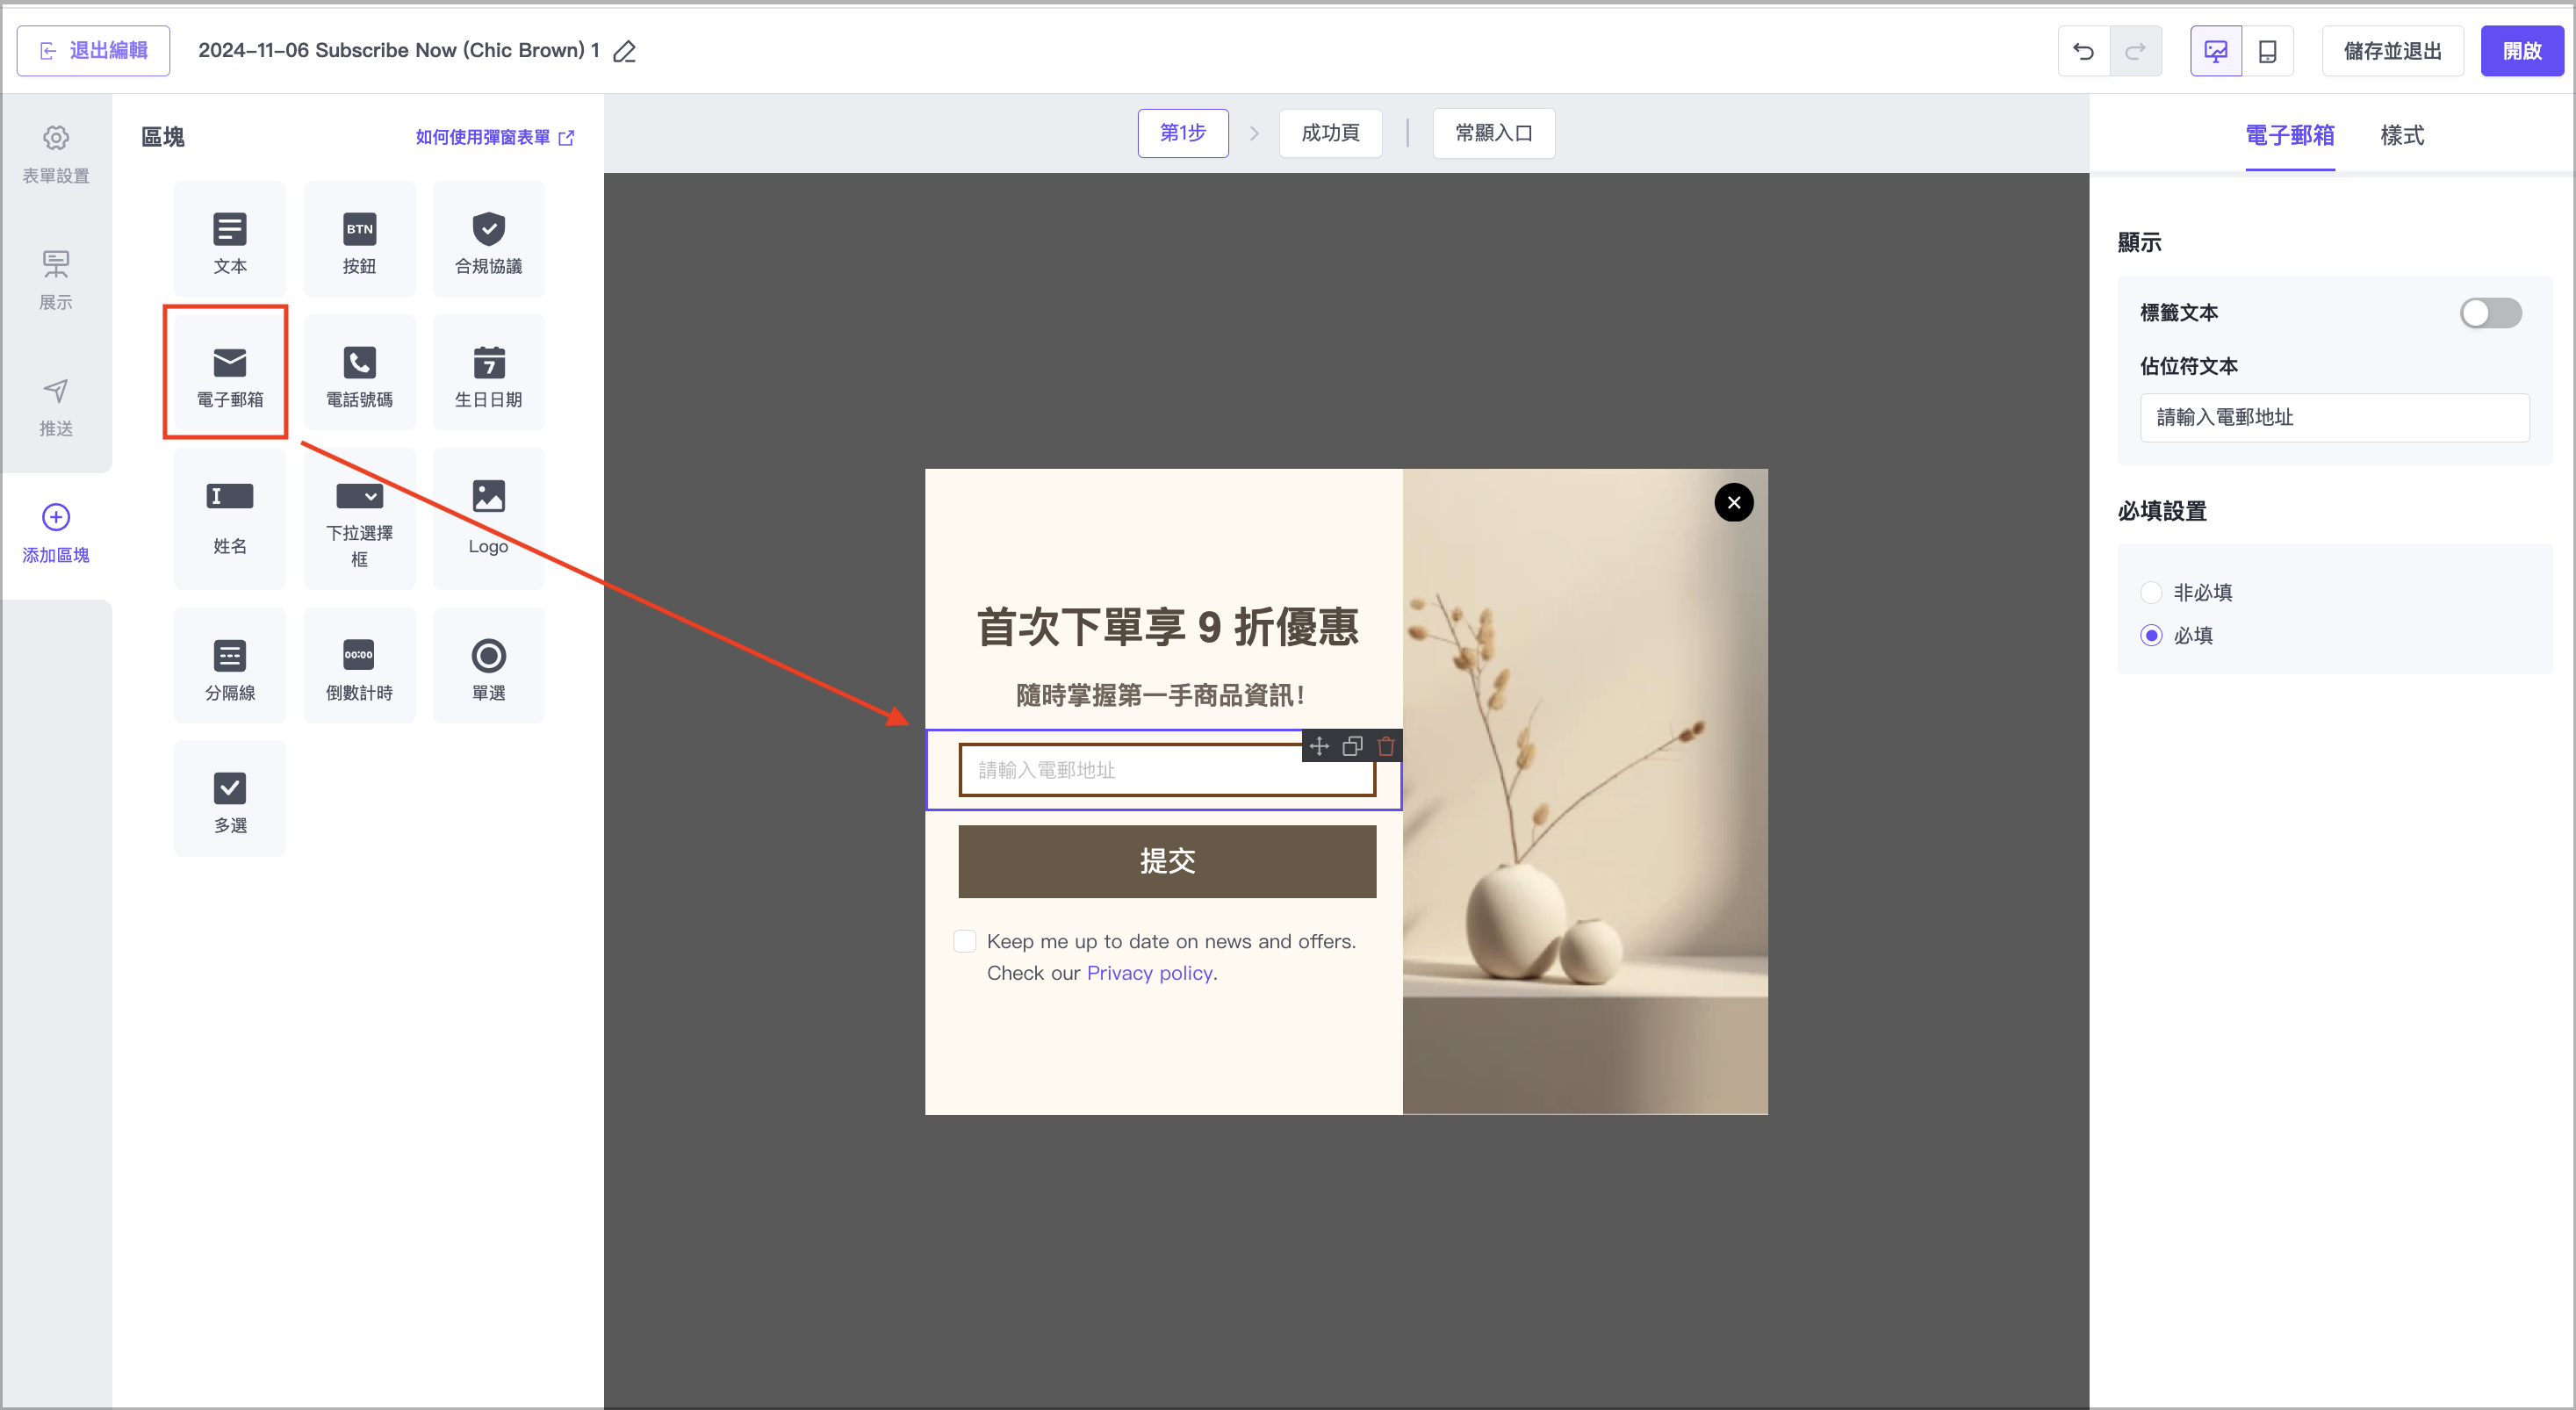The height and width of the screenshot is (1410, 2576).
Task: Select the 非必填 radio option
Action: tap(2151, 592)
